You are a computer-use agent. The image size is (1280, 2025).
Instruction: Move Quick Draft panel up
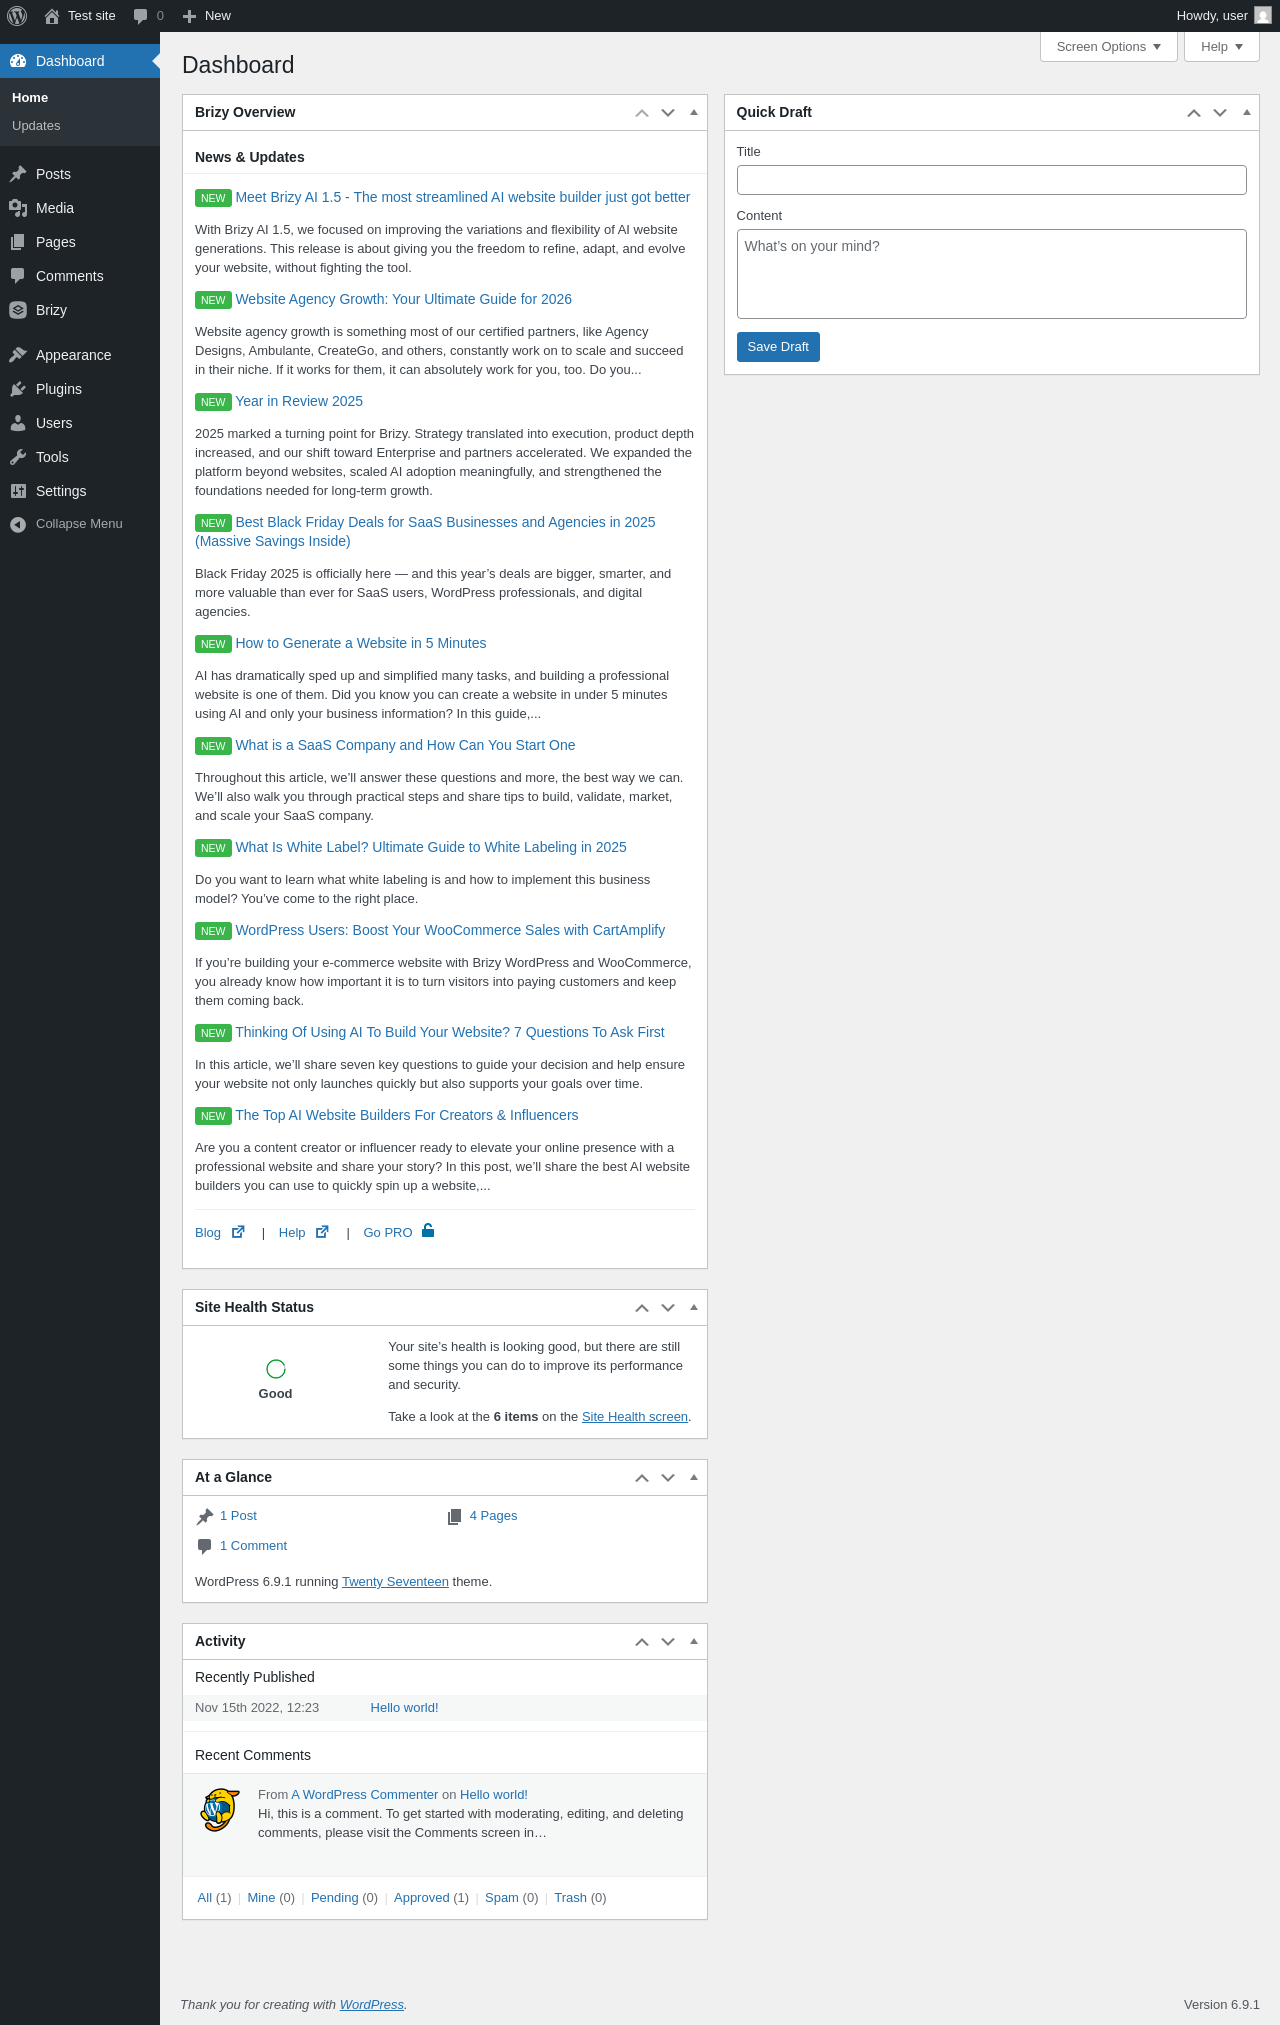[x=1194, y=113]
